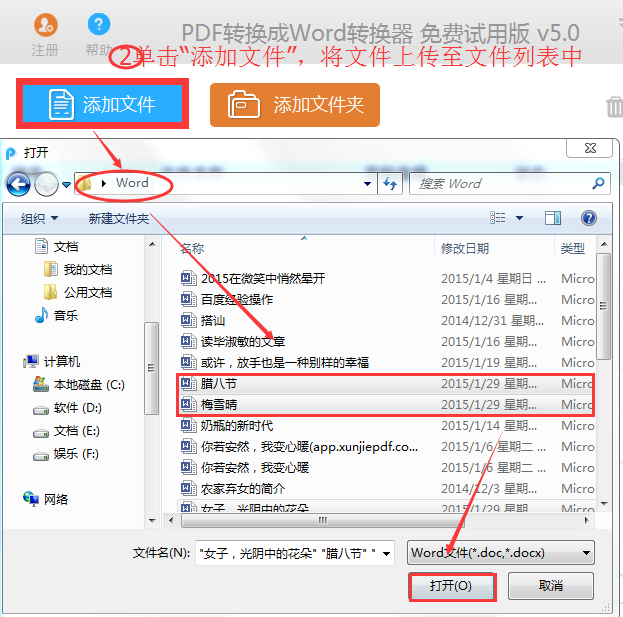Image resolution: width=623 pixels, height=617 pixels.
Task: Click the 添加文件 add file button
Action: [103, 104]
